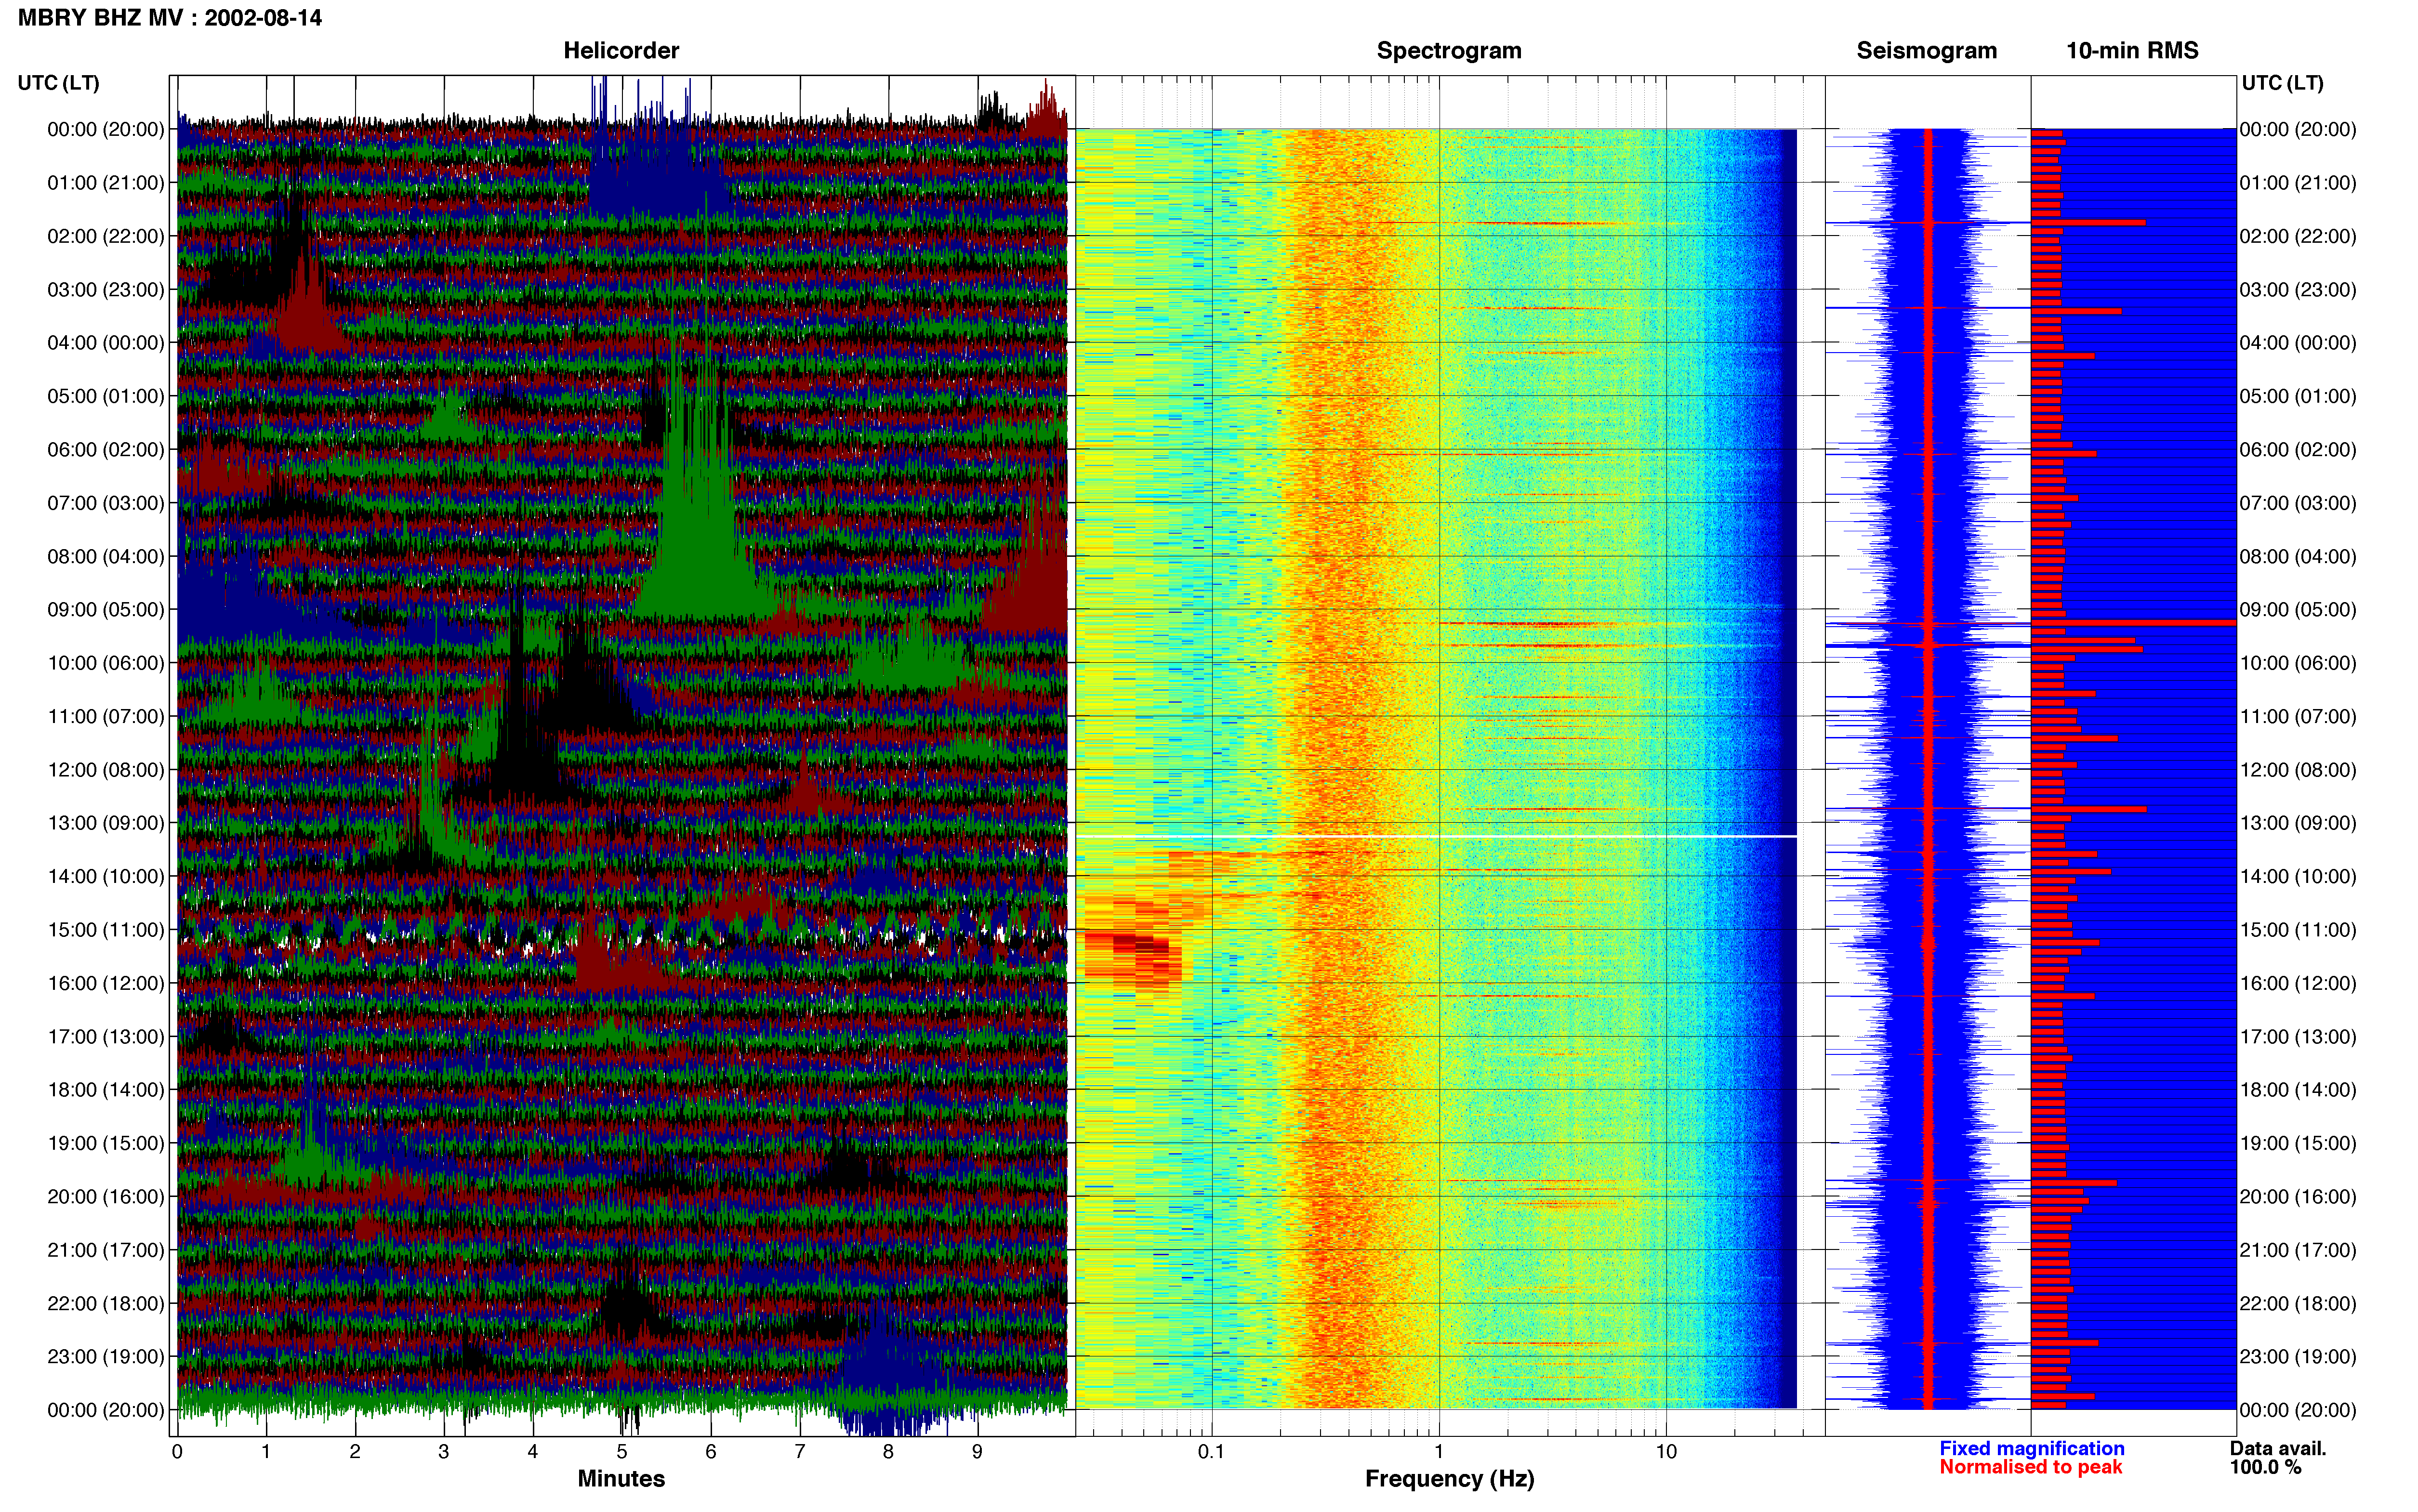2418x1512 pixels.
Task: Click right-side time label '16:00 (12:00)'
Action: point(2298,983)
